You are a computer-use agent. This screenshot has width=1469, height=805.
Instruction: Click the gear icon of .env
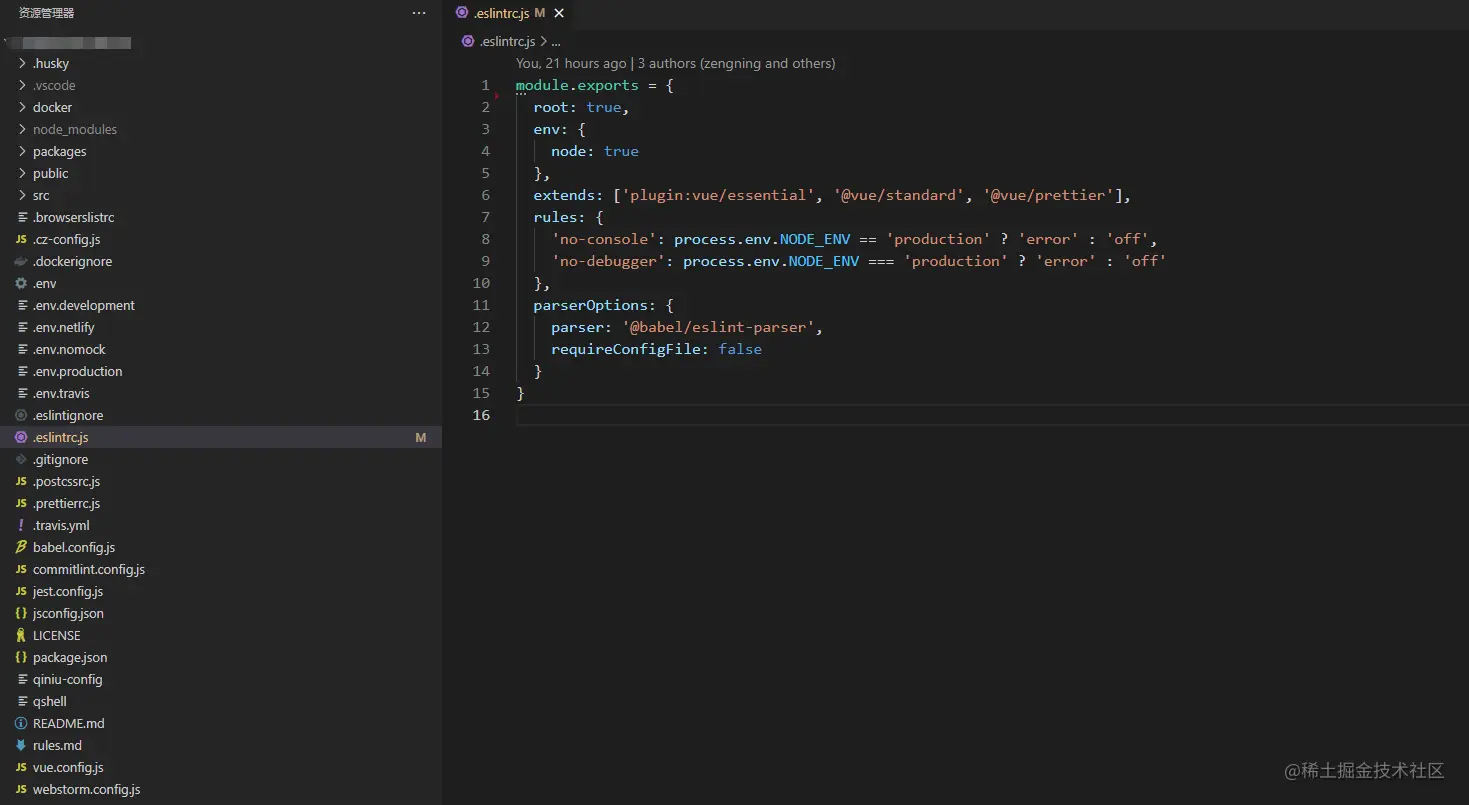(x=22, y=283)
